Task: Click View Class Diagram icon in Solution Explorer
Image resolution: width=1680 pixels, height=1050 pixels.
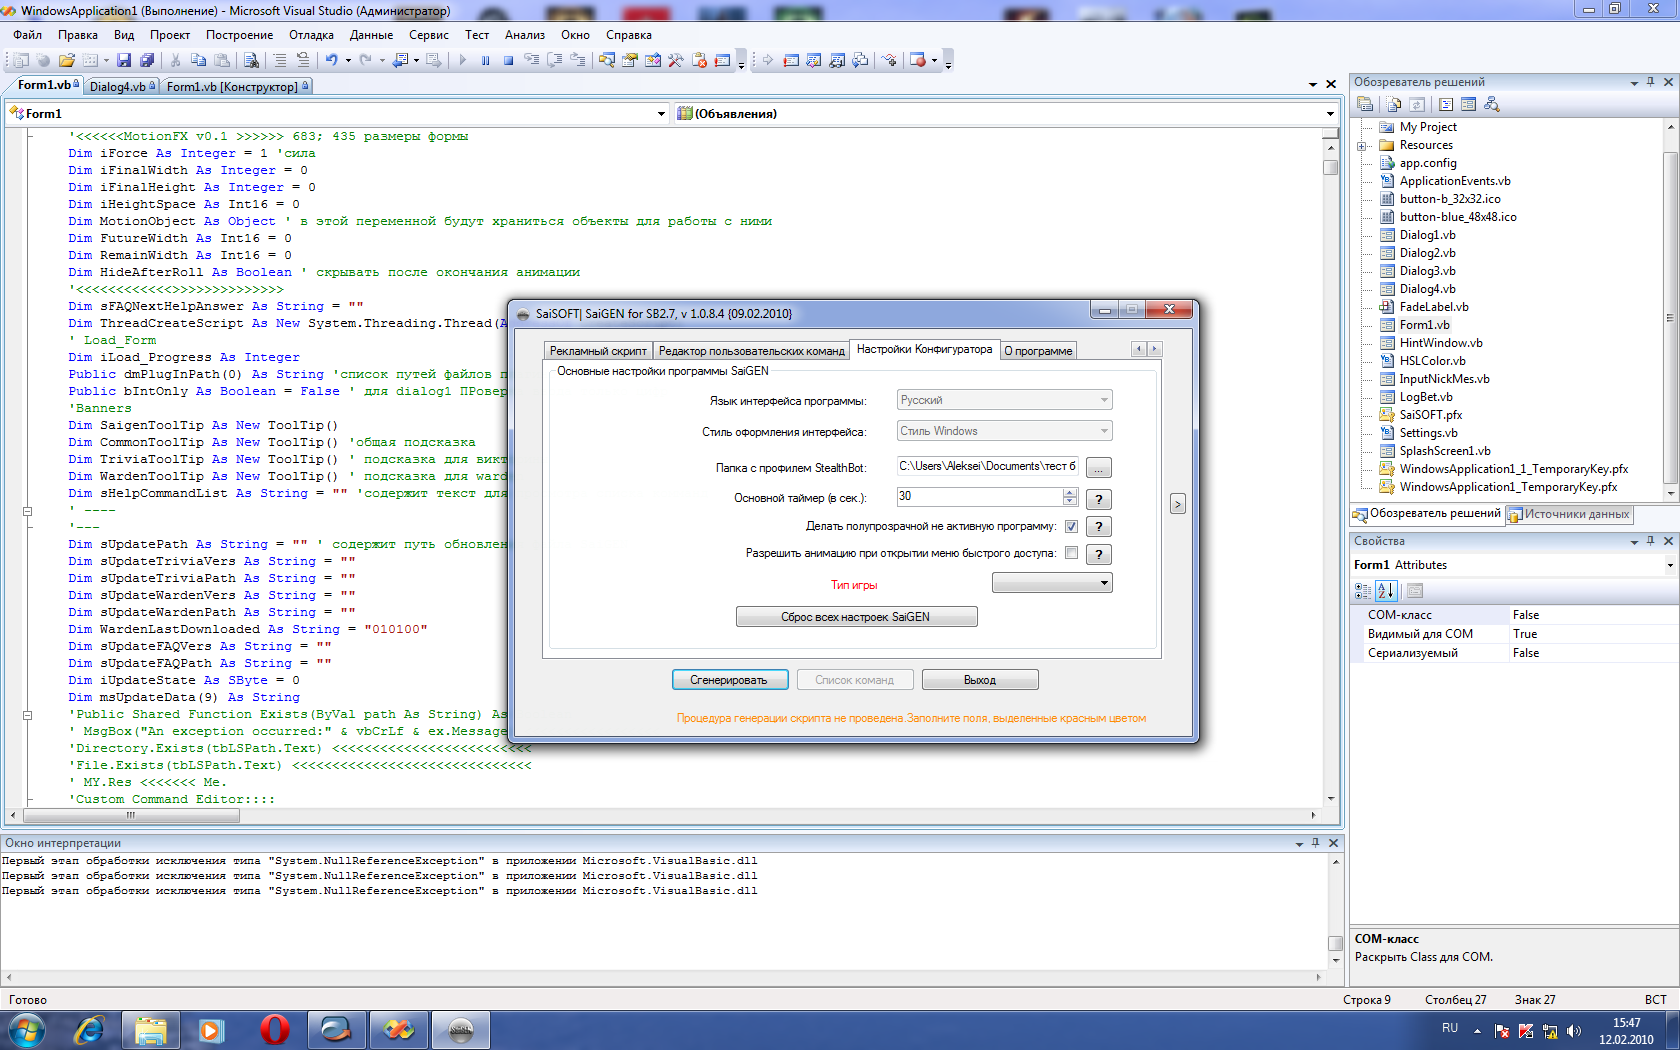Action: tap(1492, 104)
